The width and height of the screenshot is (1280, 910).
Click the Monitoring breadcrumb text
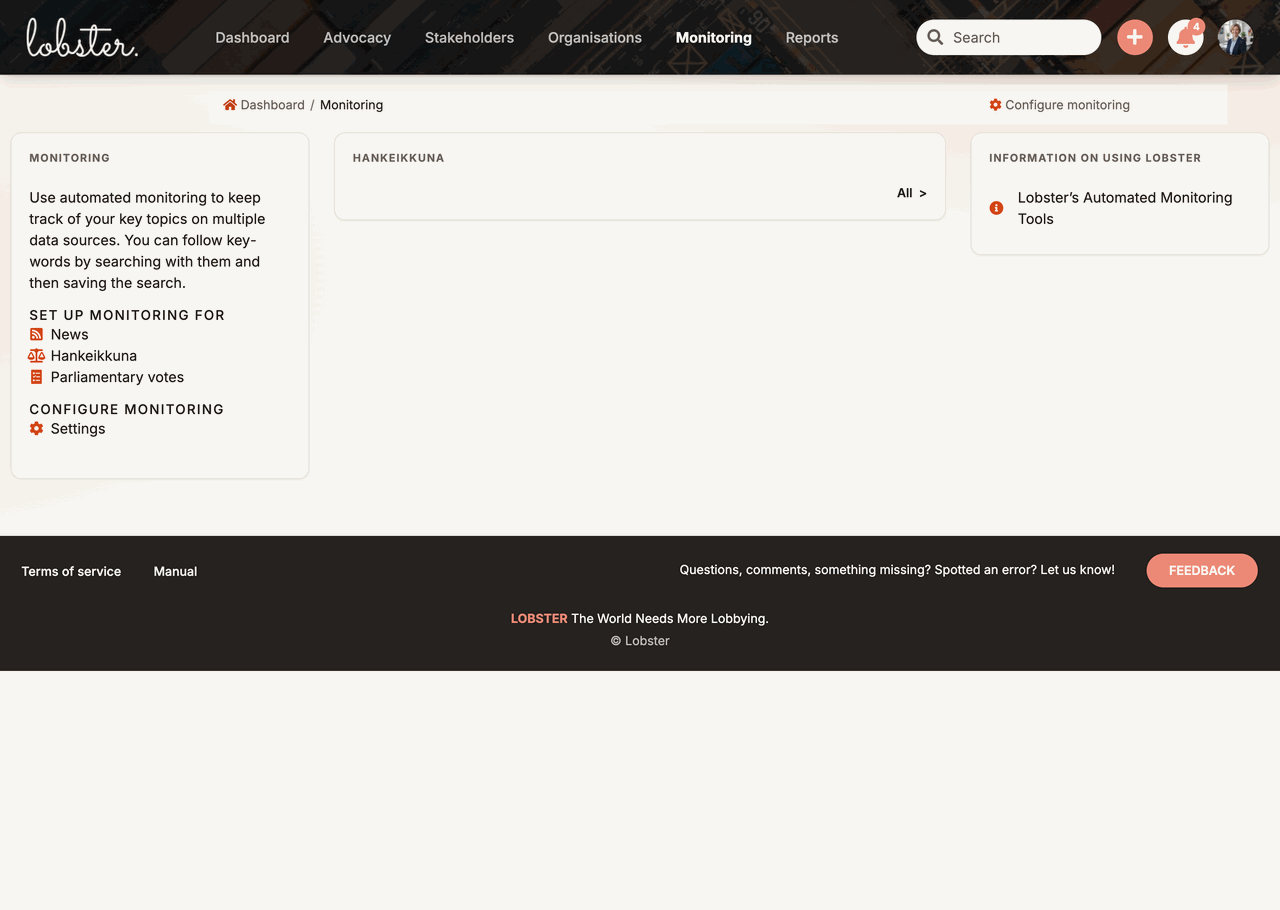(351, 105)
